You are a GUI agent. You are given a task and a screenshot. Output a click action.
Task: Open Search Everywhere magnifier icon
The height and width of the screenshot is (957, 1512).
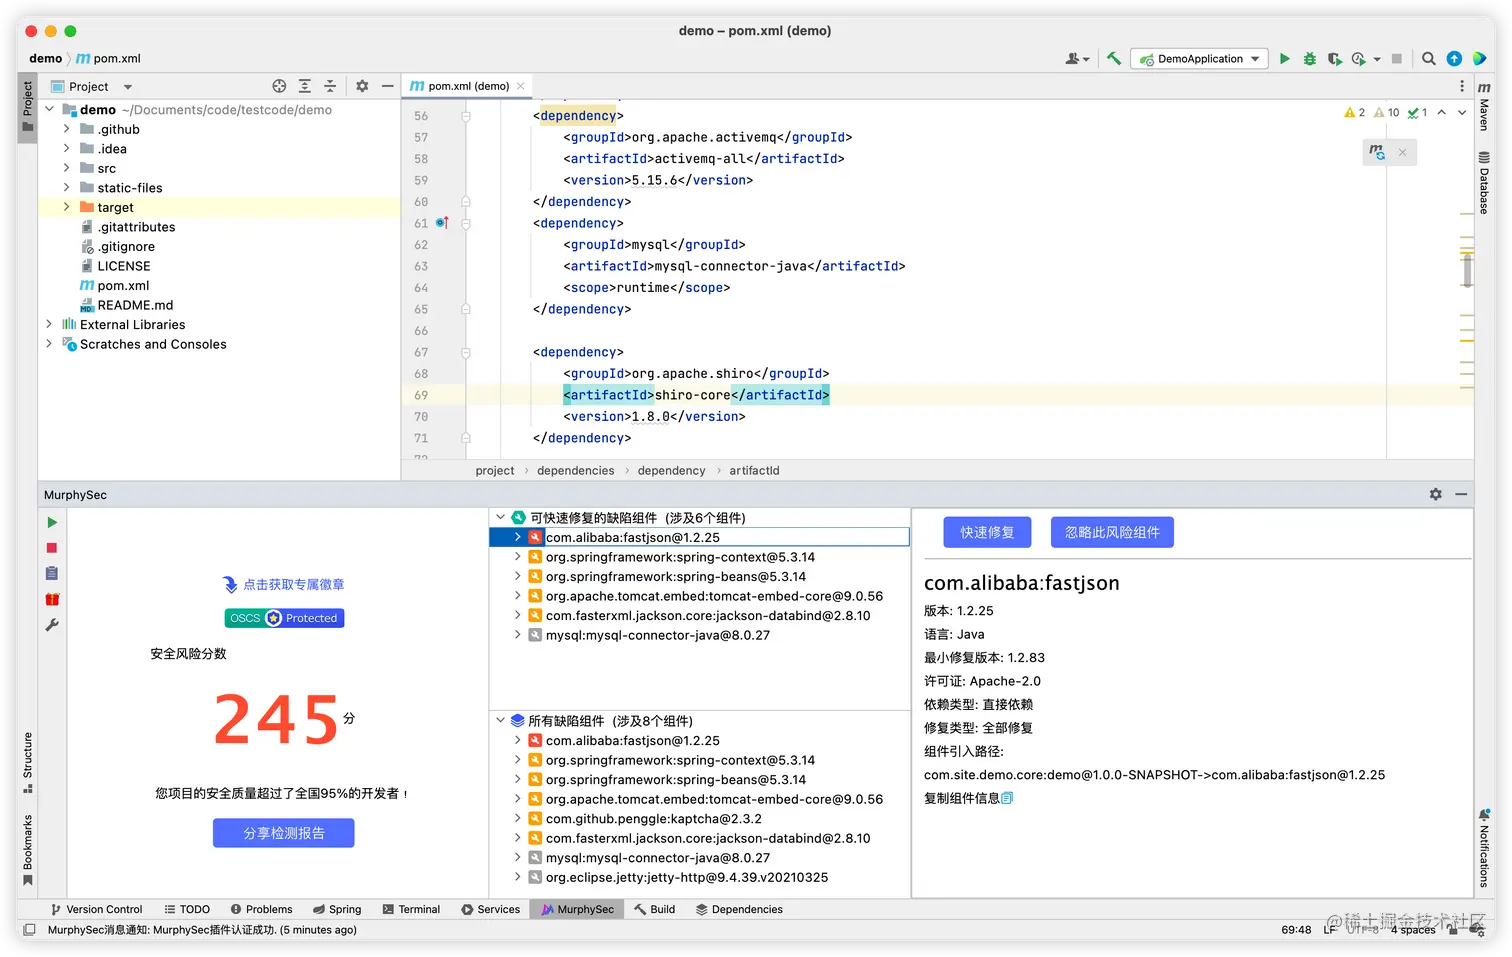(1429, 59)
